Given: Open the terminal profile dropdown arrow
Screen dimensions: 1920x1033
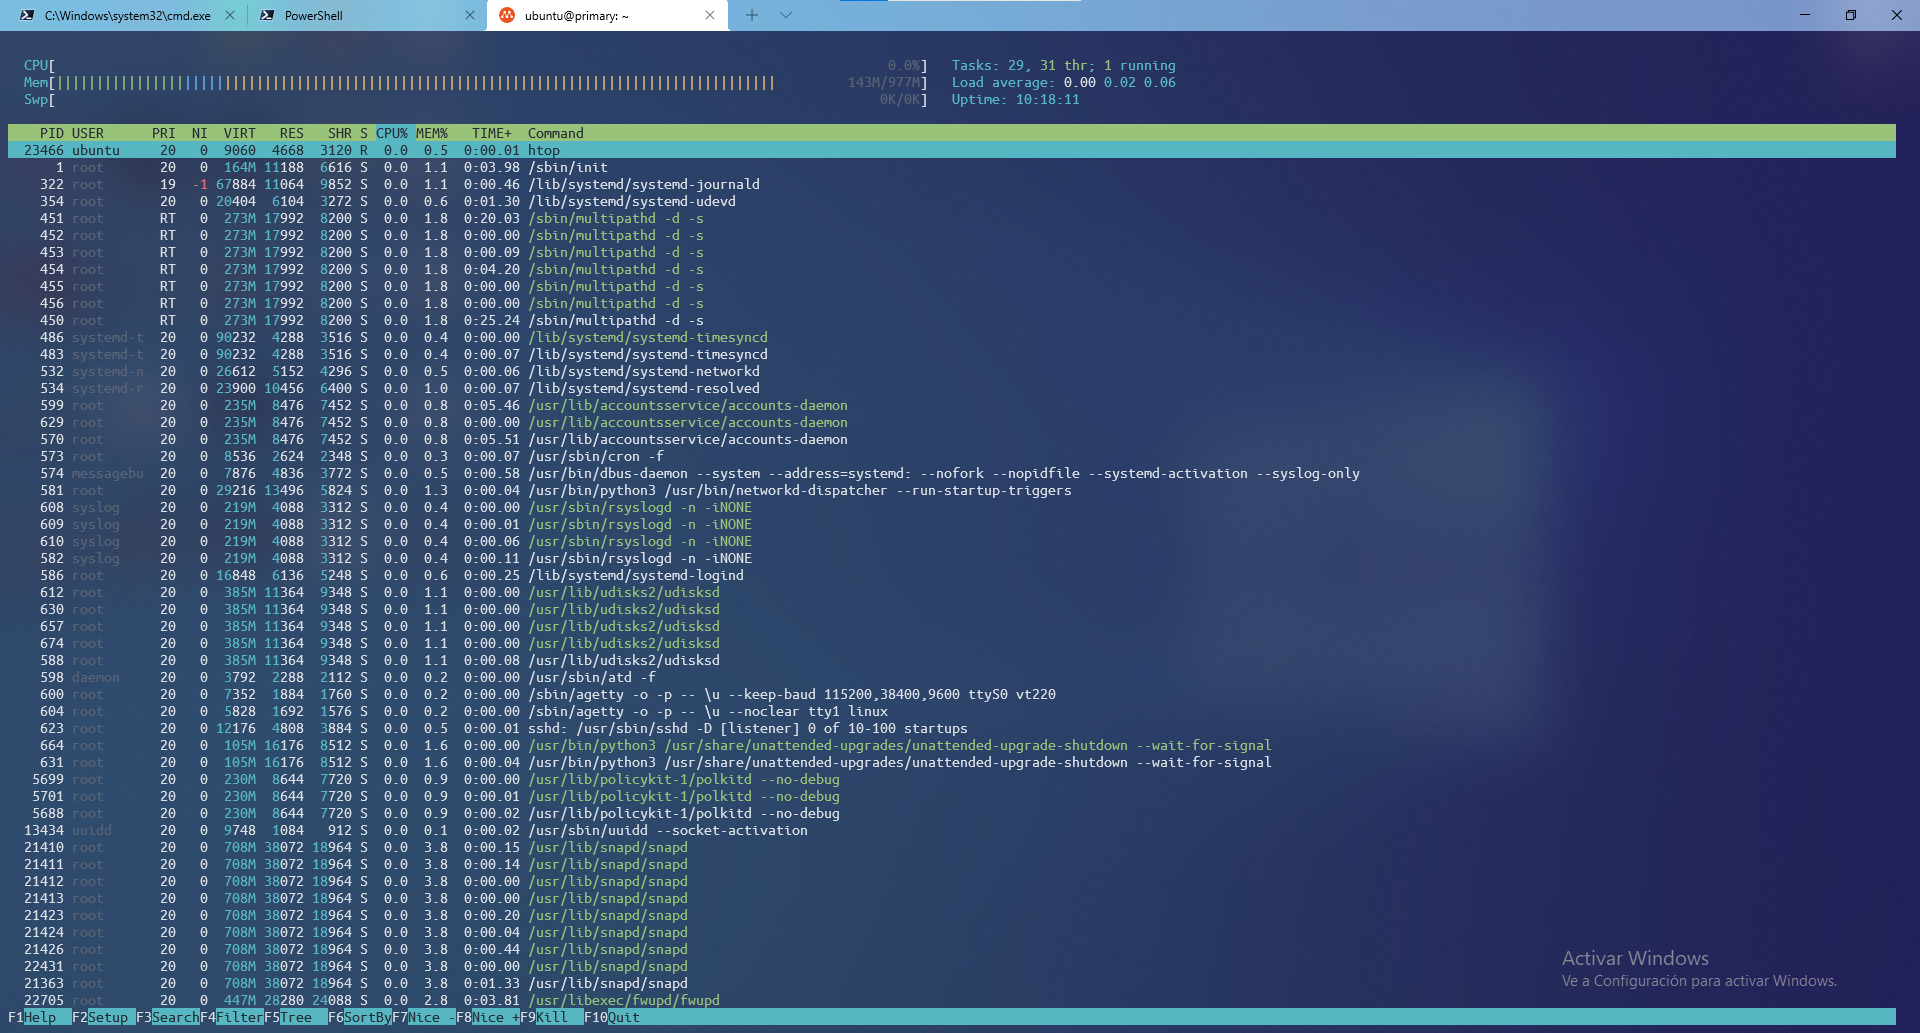Looking at the screenshot, I should coord(786,15).
